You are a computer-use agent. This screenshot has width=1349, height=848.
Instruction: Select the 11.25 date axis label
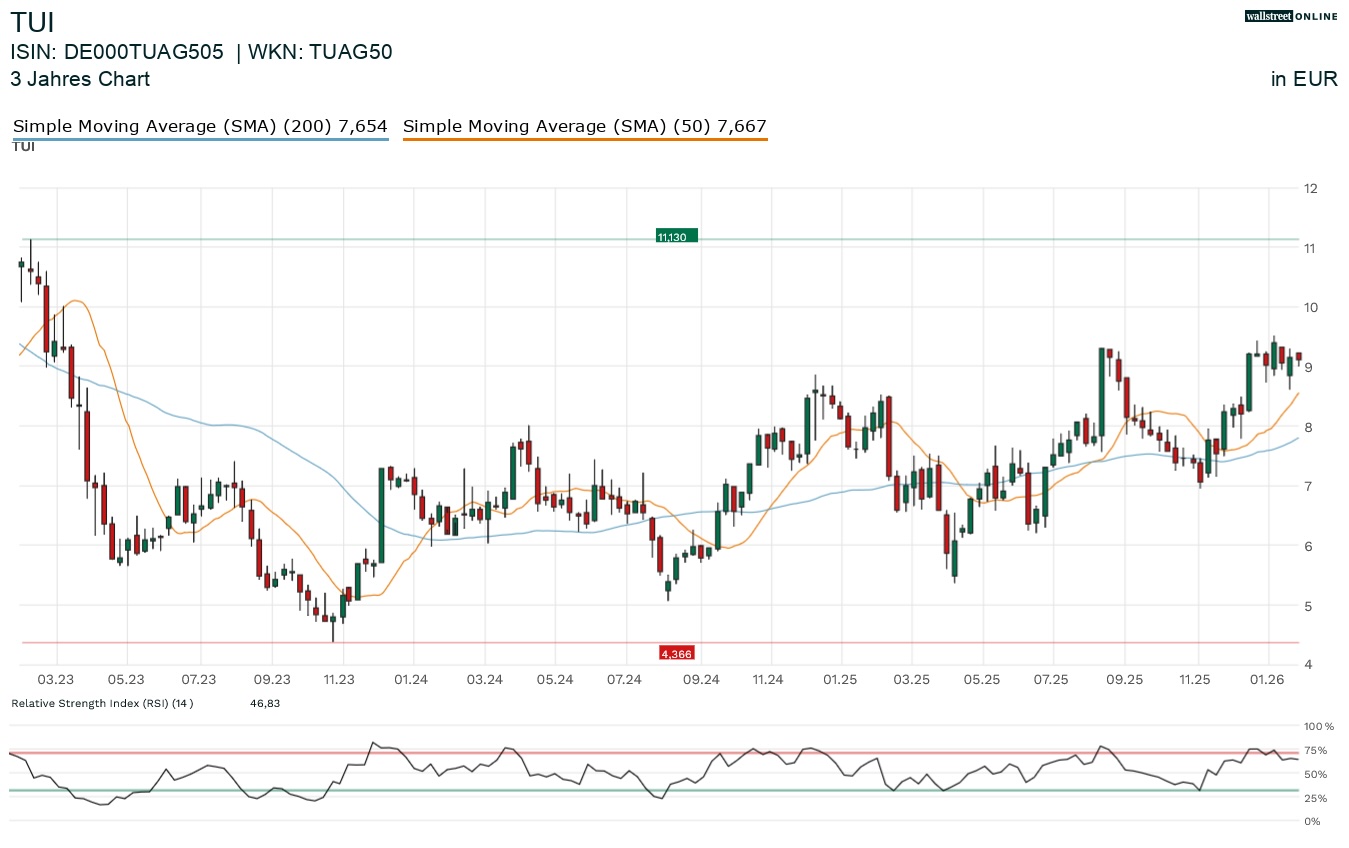[x=1194, y=680]
